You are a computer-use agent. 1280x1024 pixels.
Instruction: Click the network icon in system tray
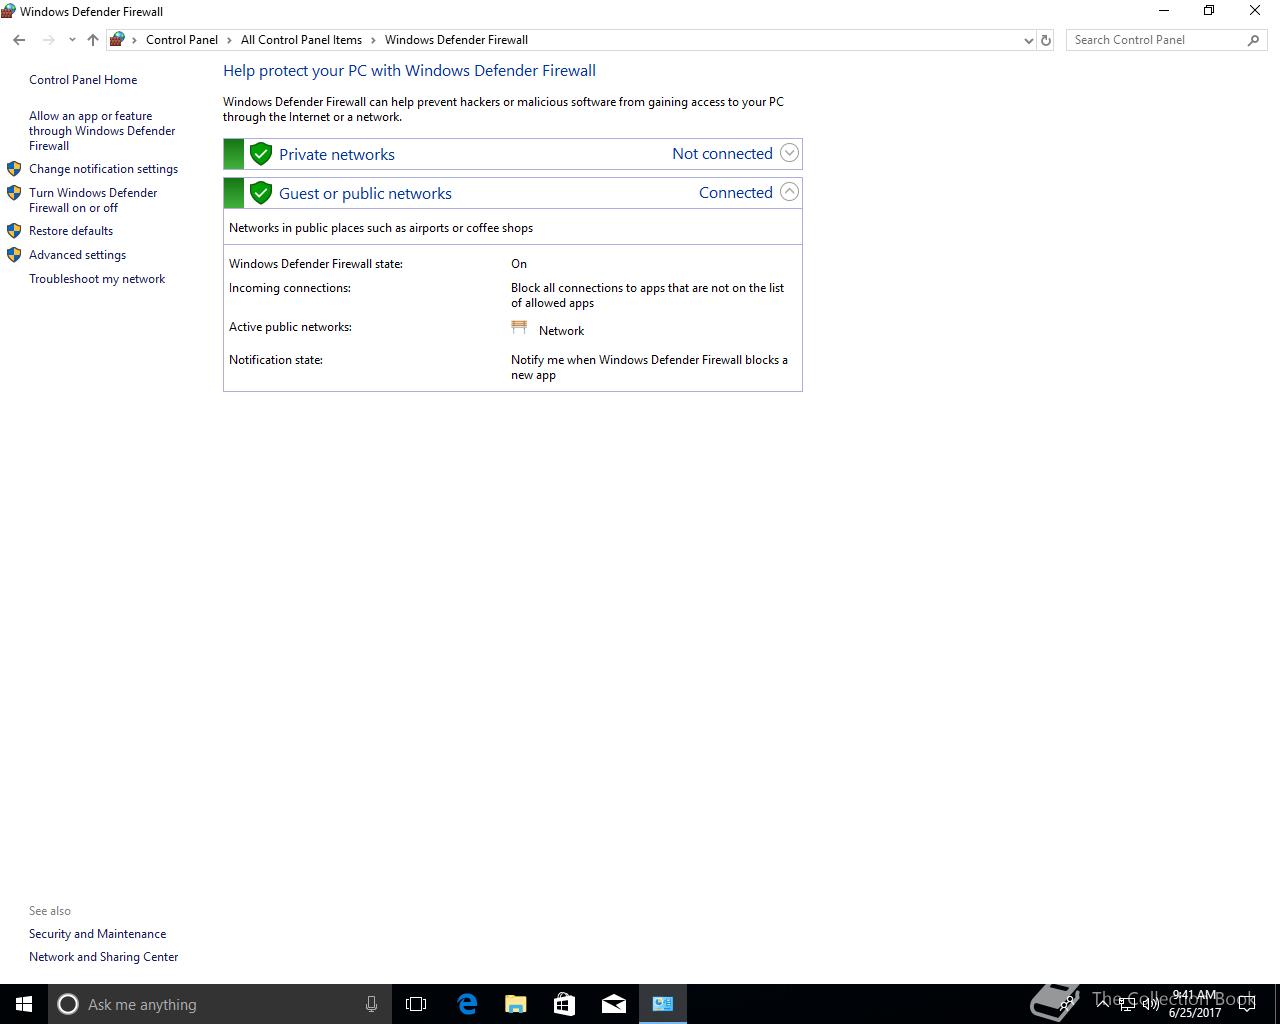(x=1127, y=1004)
